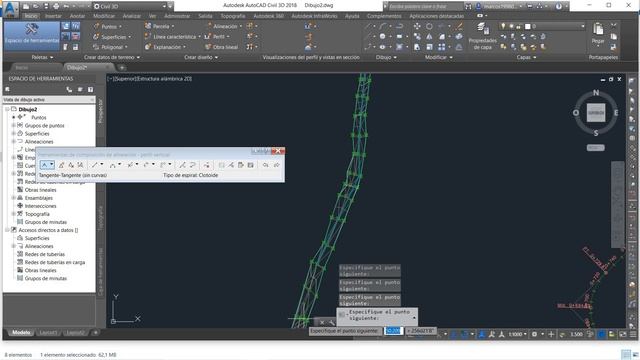
Task: Open the Civil 3D workspace dropdown
Action: 130,7
